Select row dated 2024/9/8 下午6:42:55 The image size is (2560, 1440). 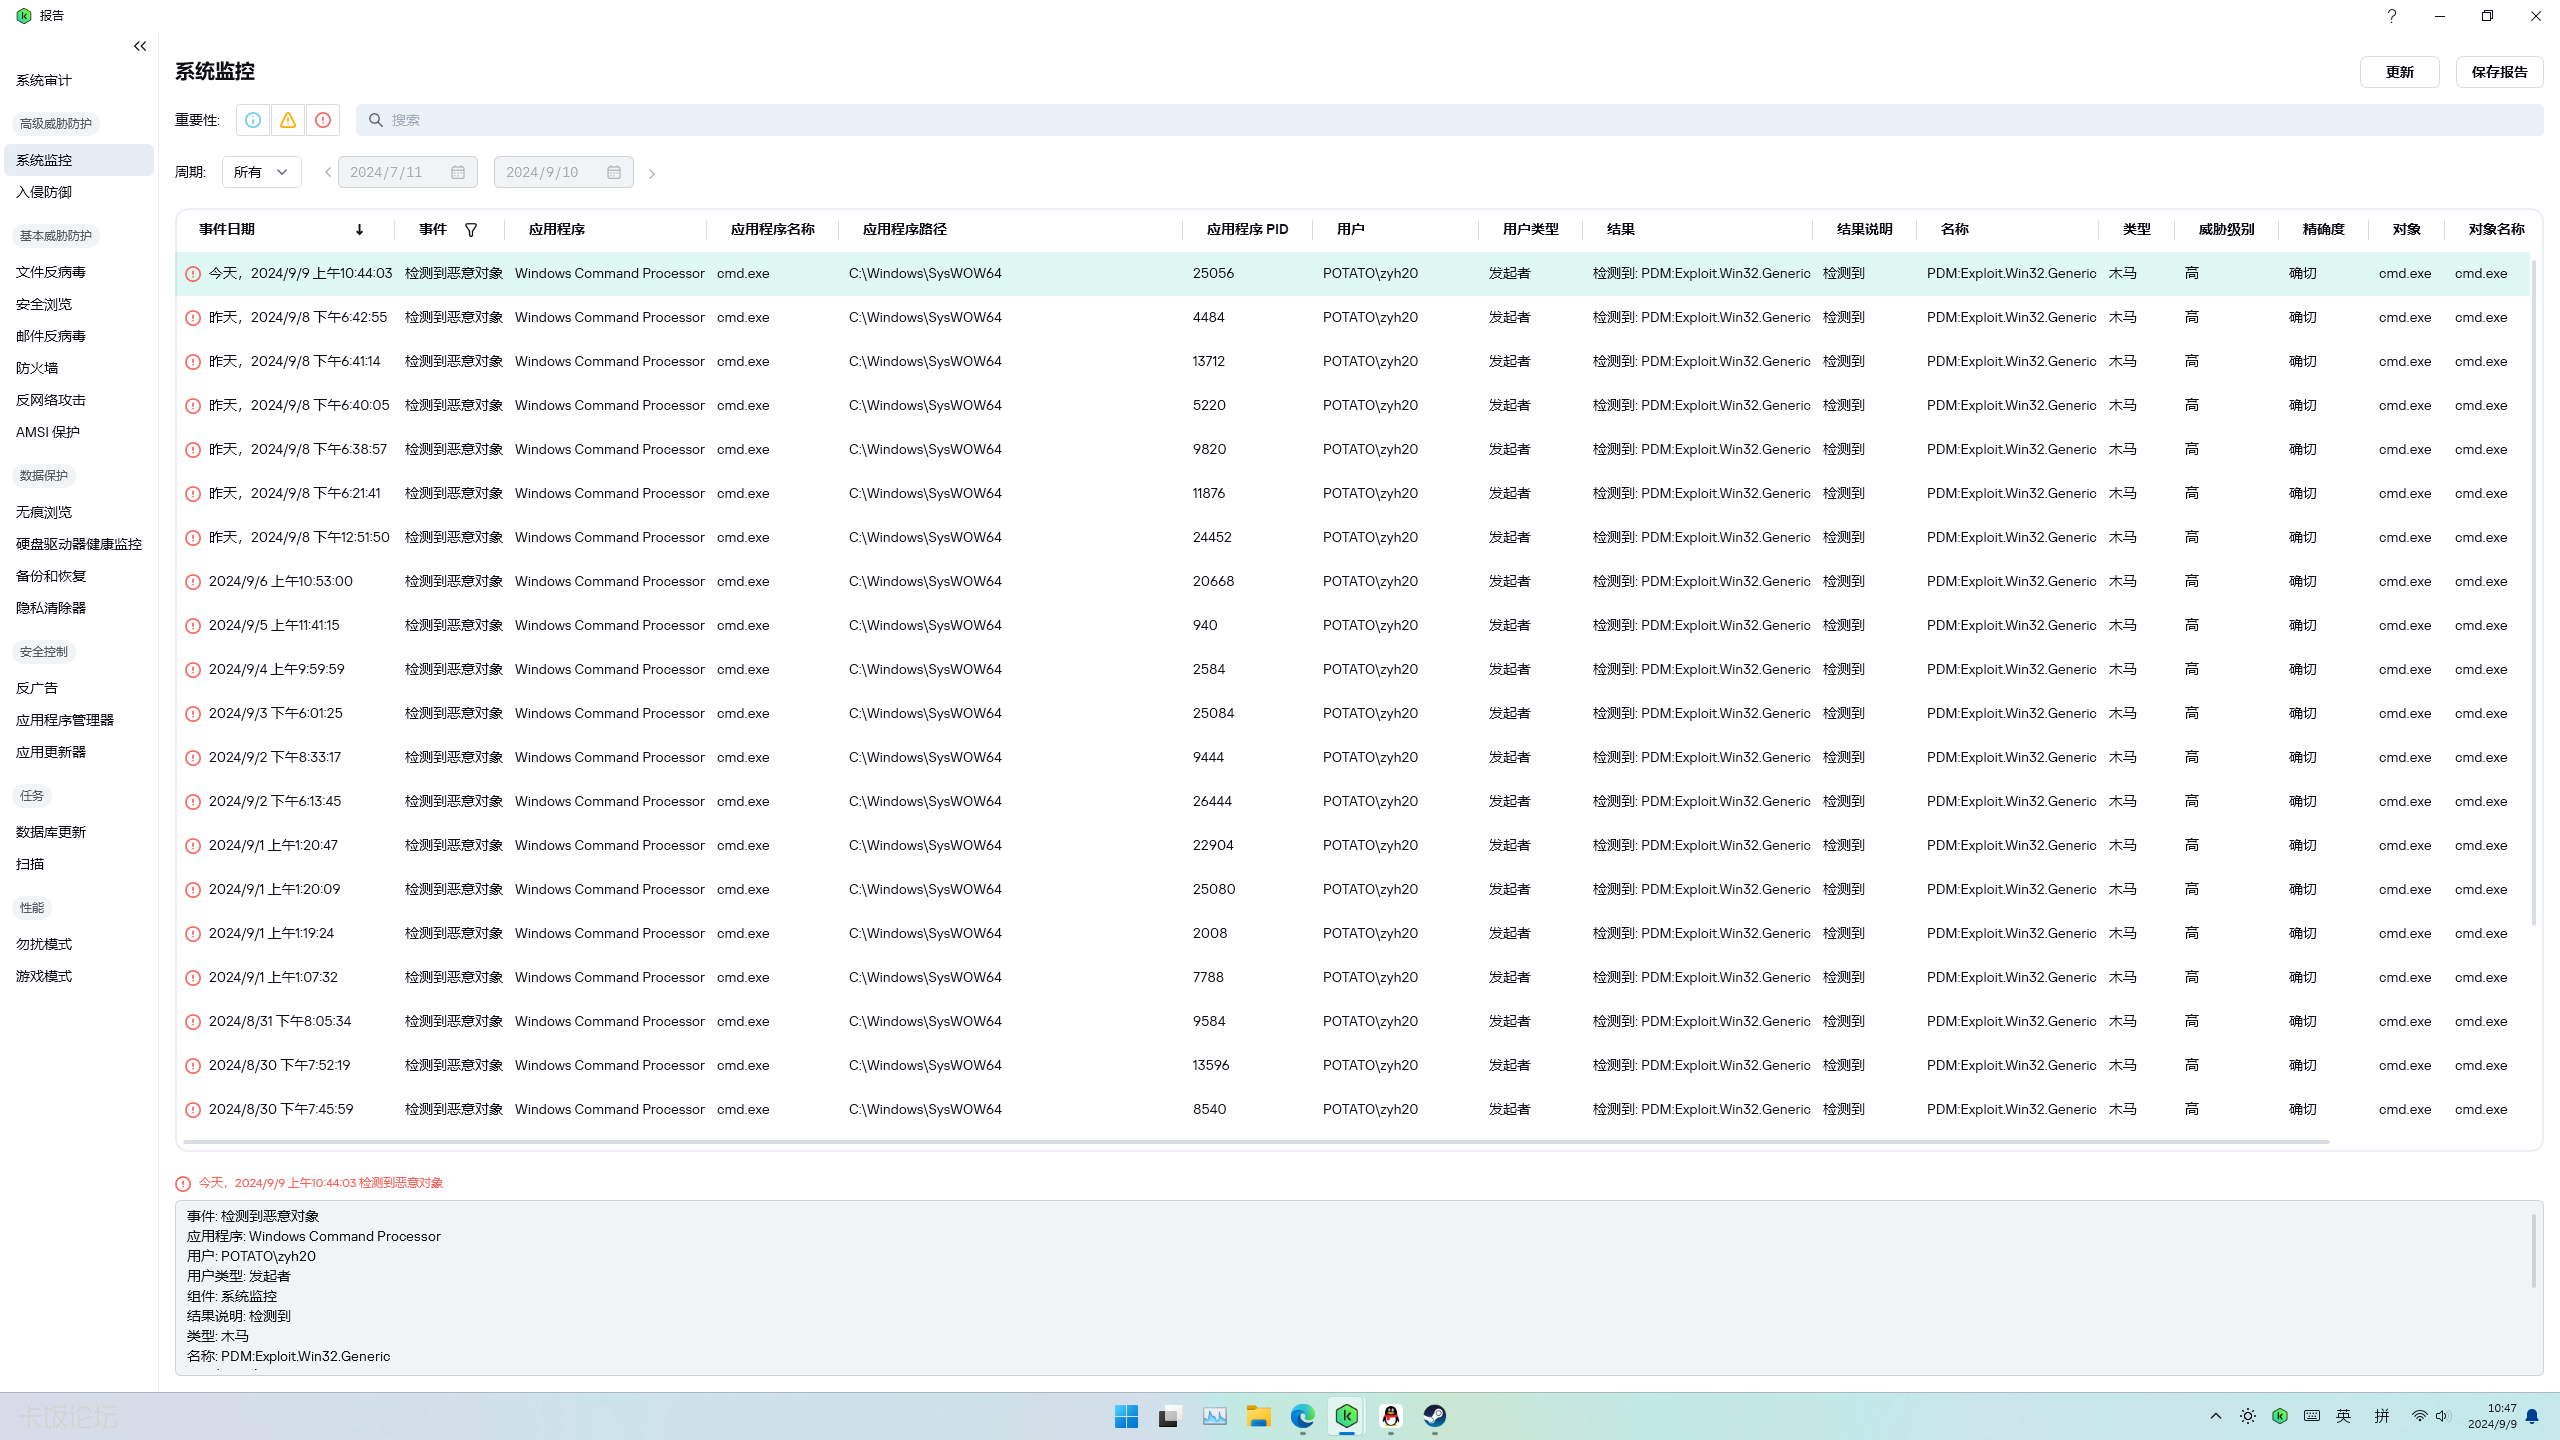1353,317
